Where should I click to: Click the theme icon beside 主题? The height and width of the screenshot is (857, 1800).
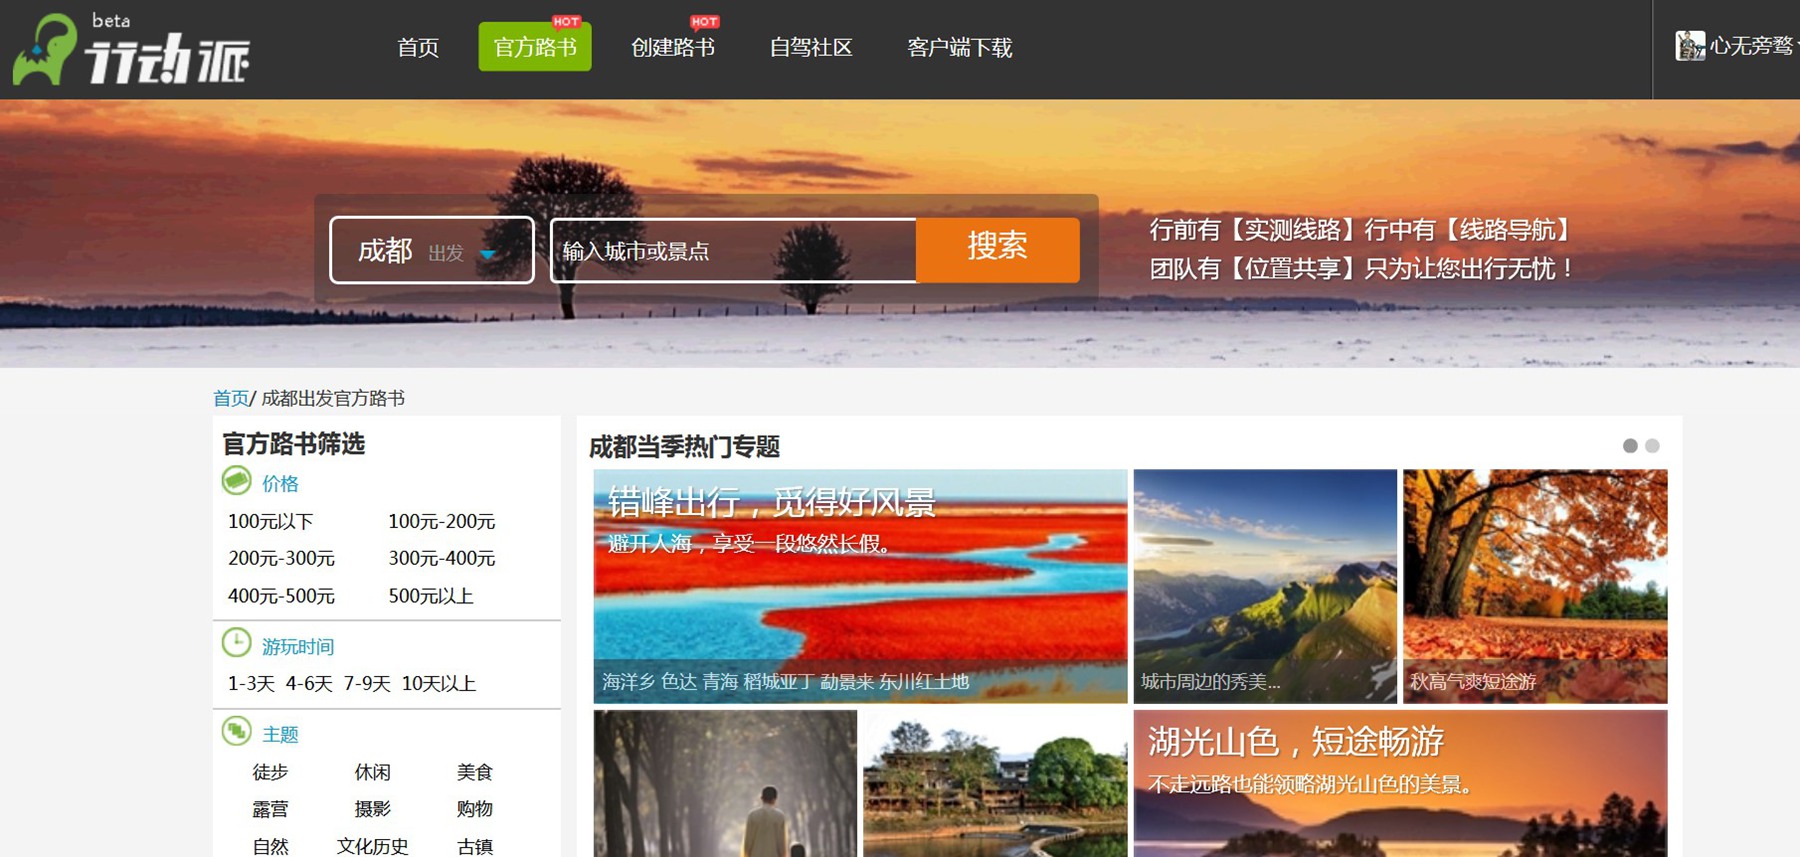[237, 732]
